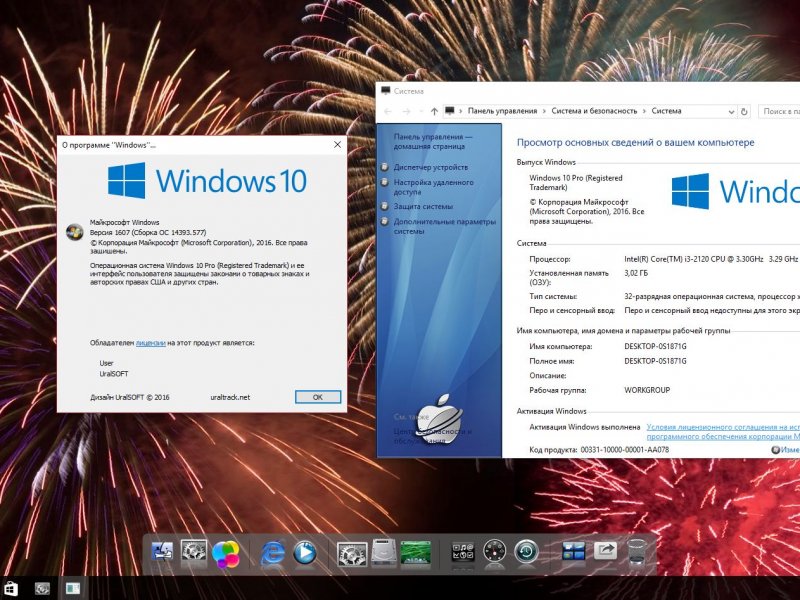Image resolution: width=800 pixels, height=600 pixels.
Task: Go back in the Система window
Action: [388, 111]
